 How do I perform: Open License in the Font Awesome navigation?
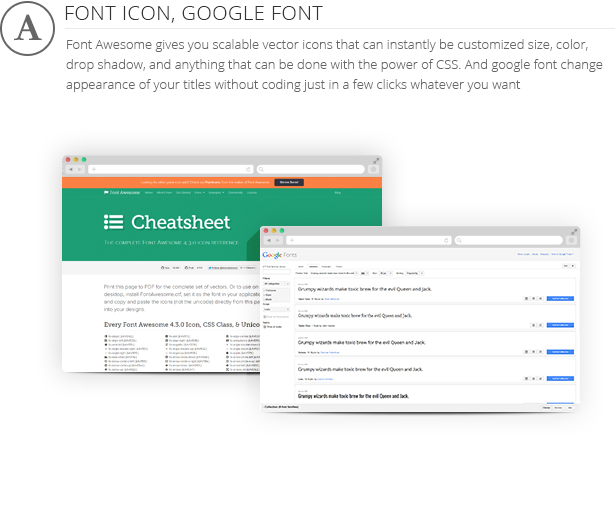(252, 193)
